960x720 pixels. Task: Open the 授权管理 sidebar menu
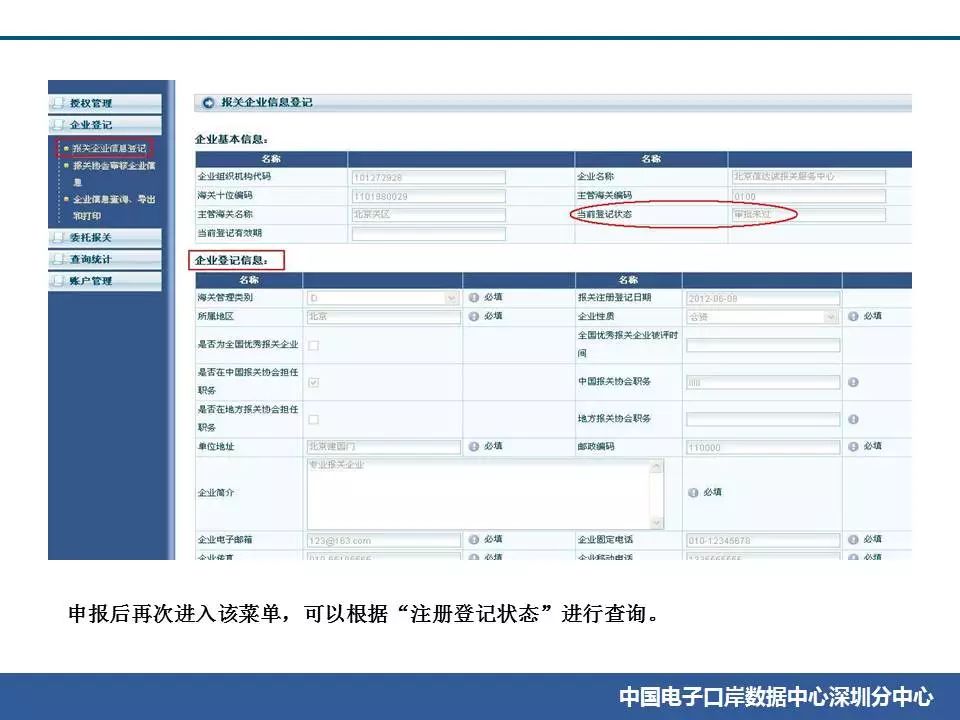point(104,103)
